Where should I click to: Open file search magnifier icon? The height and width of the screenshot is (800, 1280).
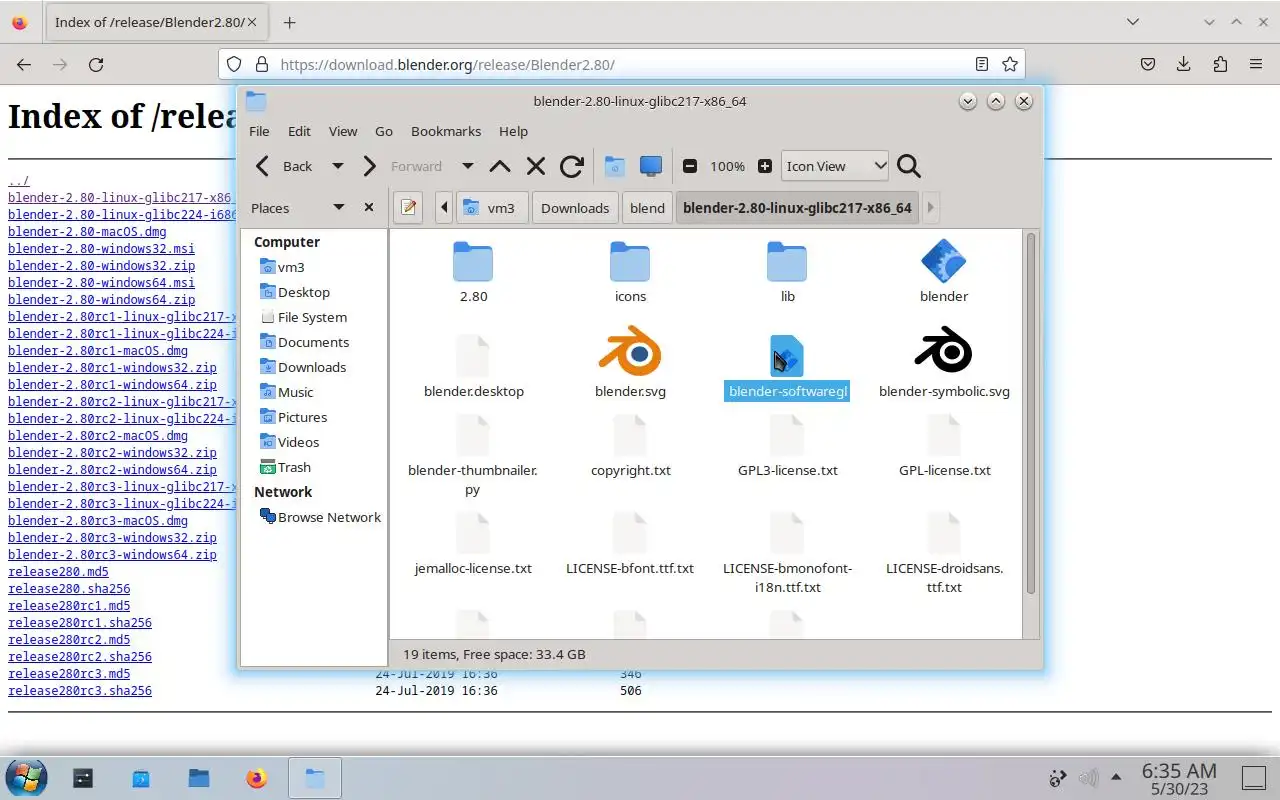click(x=908, y=166)
